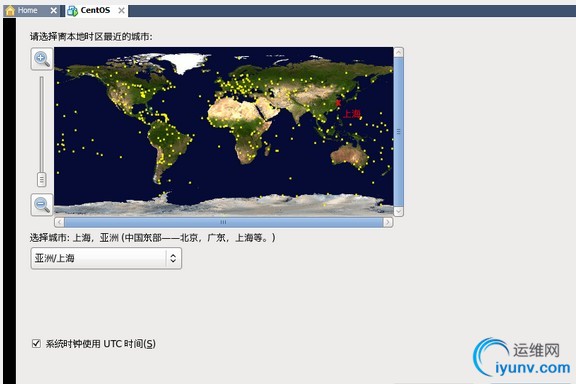Viewport: 576px width, 384px height.
Task: Toggle system clock uses UTC checkbox
Action: pyautogui.click(x=36, y=344)
